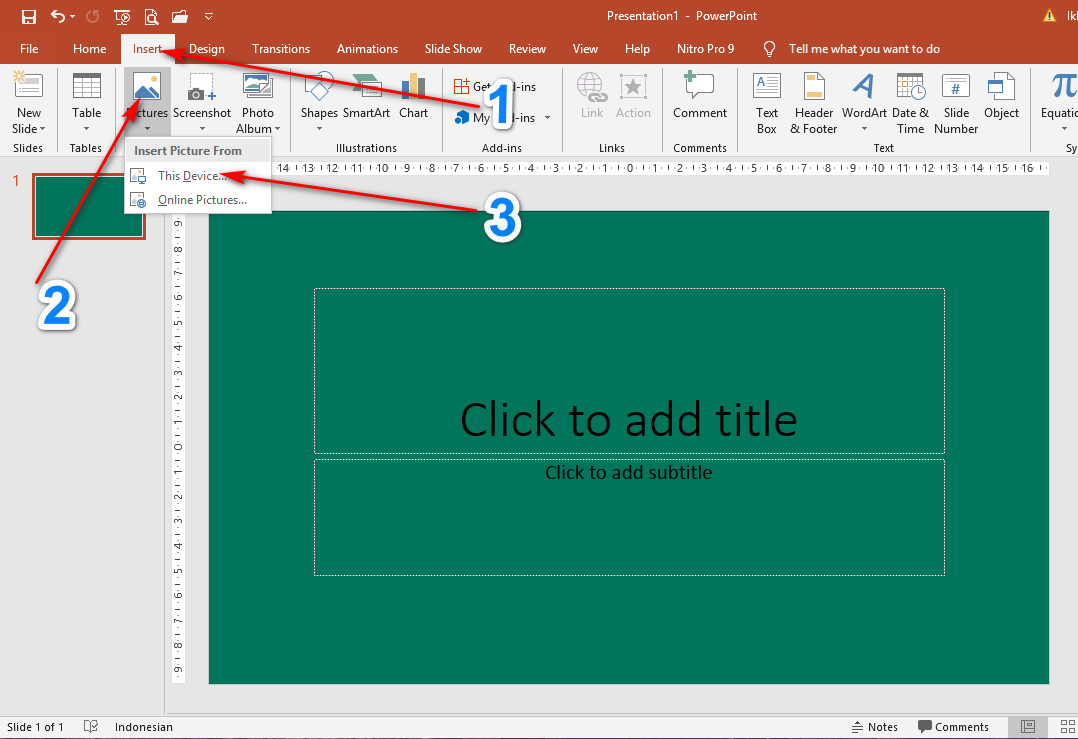Image resolution: width=1078 pixels, height=739 pixels.
Task: Click the 'Click to add subtitle' placeholder
Action: 629,518
